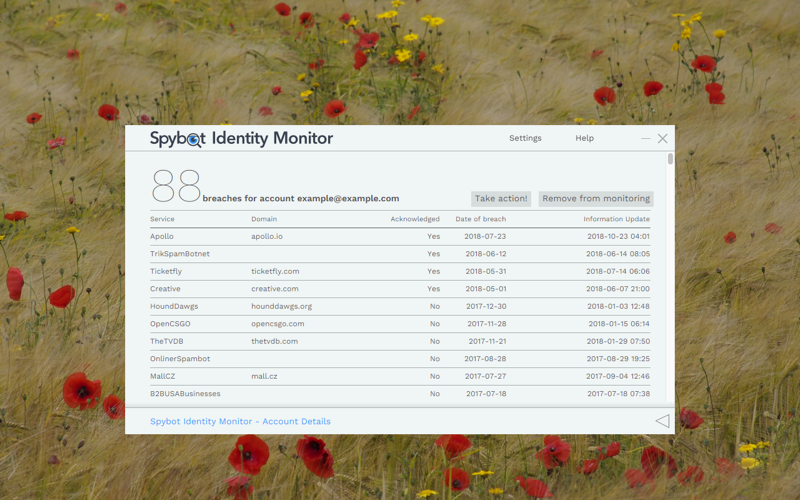Sort by the Service column header

[x=162, y=219]
